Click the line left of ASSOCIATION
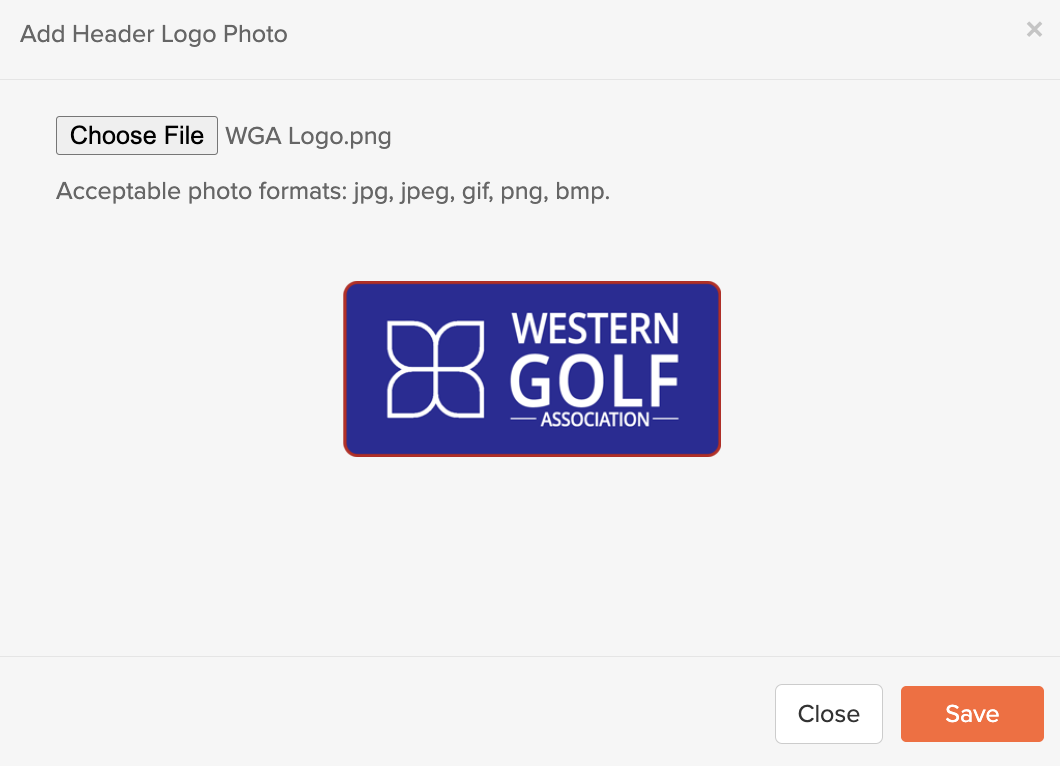1060x766 pixels. pos(523,420)
